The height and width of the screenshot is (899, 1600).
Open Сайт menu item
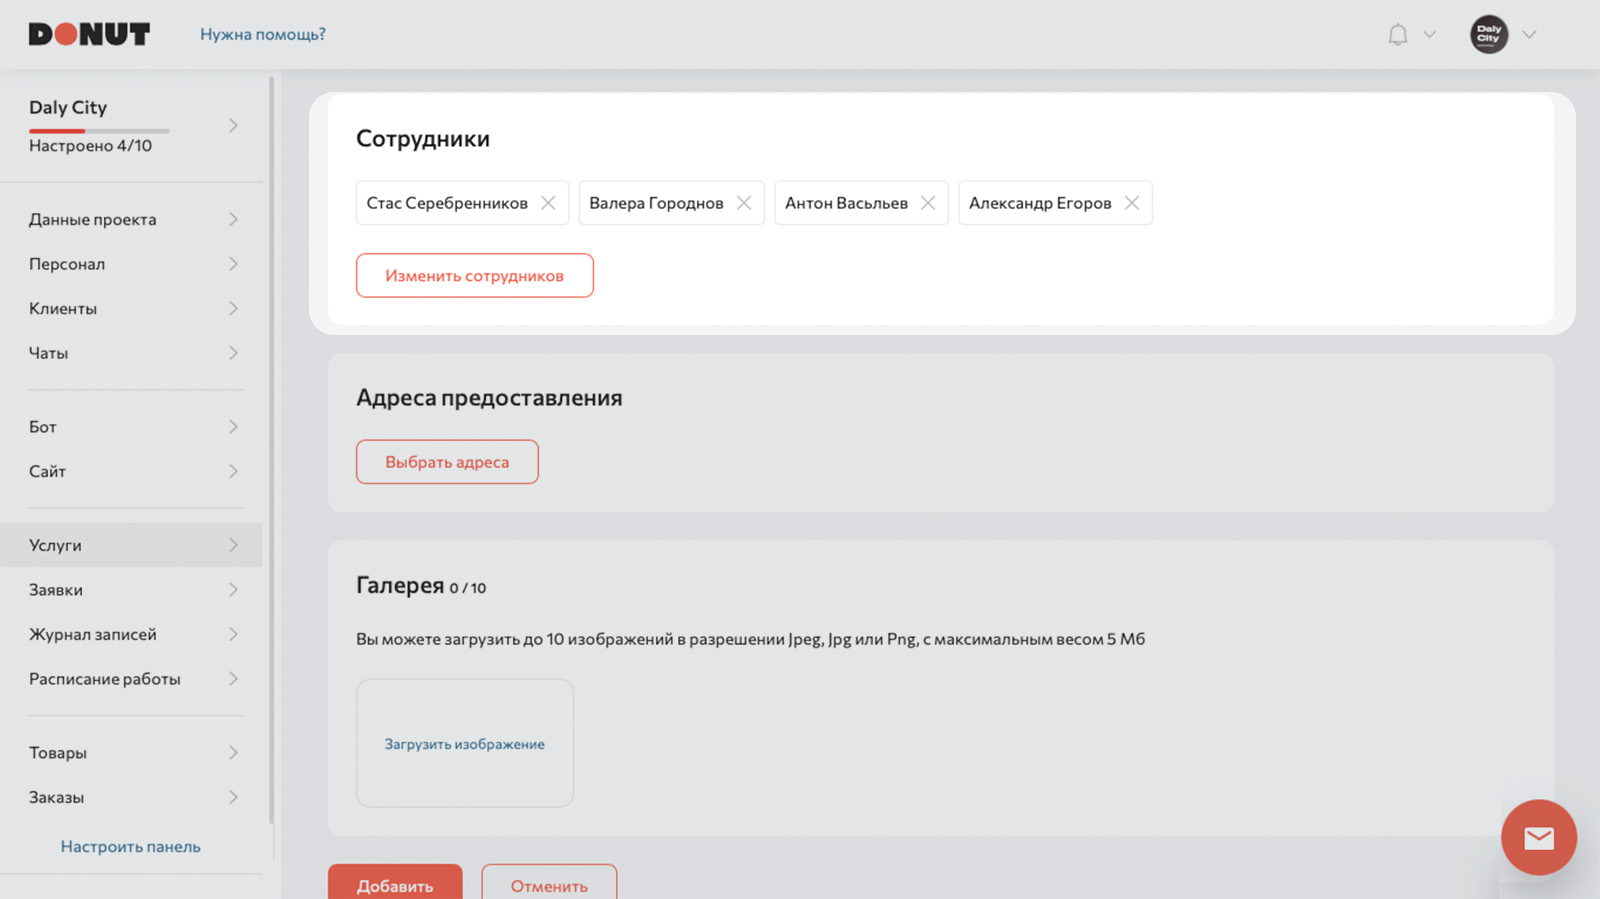(x=131, y=471)
